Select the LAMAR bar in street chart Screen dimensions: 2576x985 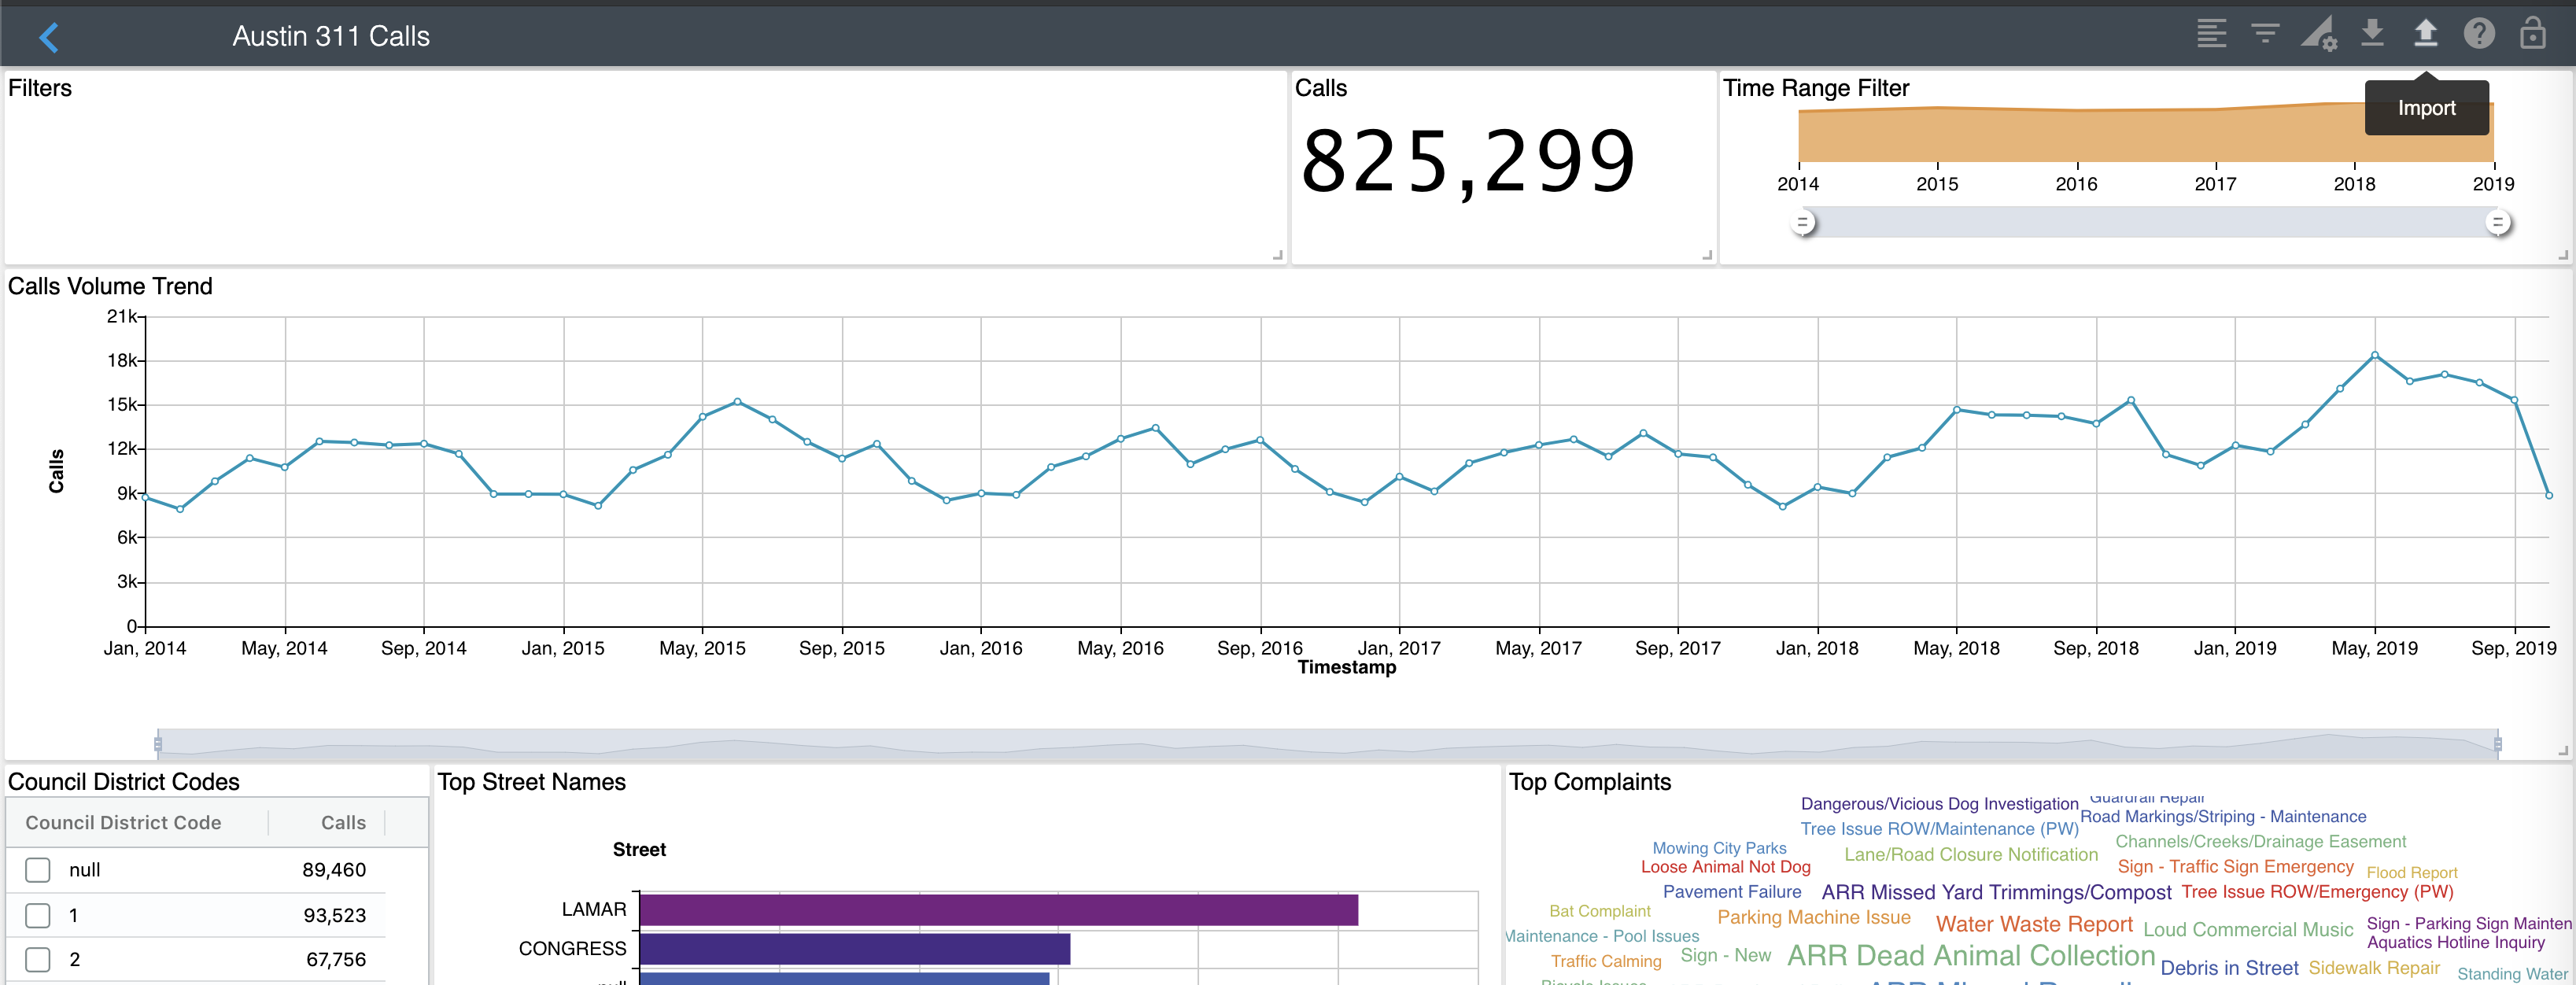point(999,910)
